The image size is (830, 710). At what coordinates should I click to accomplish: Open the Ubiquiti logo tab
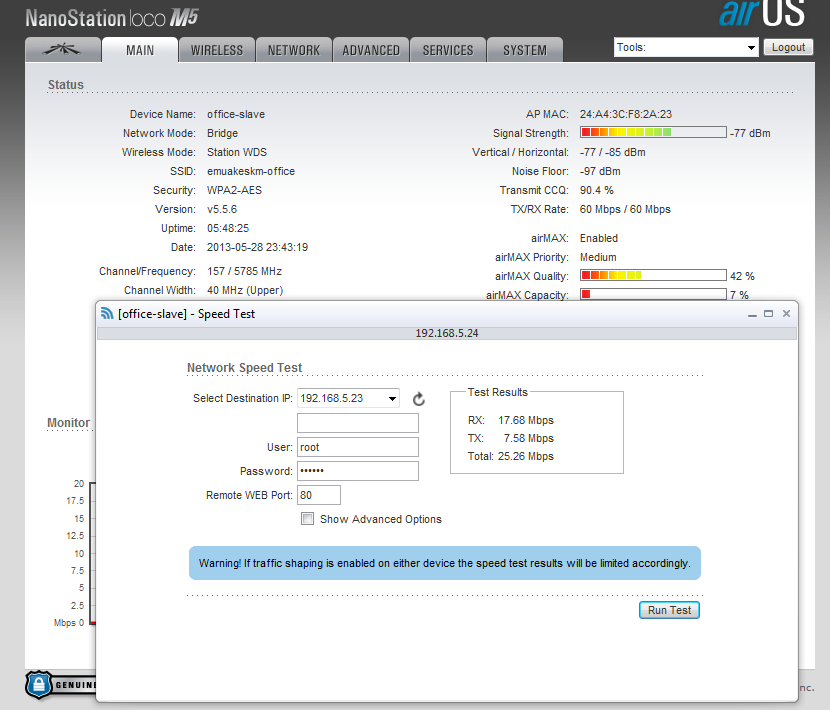coord(63,50)
